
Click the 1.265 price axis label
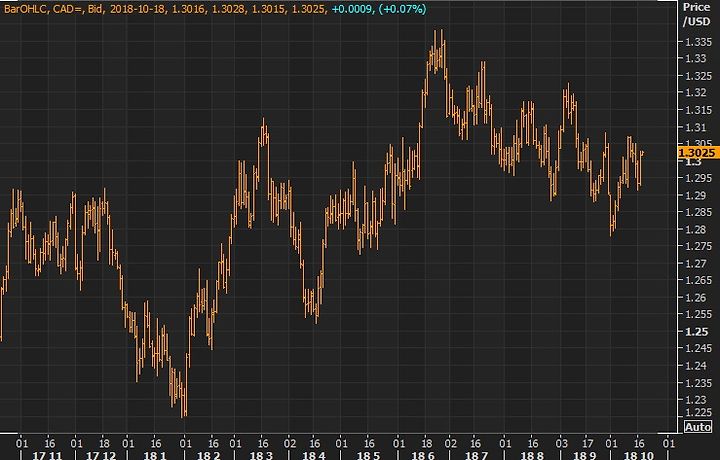pyautogui.click(x=697, y=280)
